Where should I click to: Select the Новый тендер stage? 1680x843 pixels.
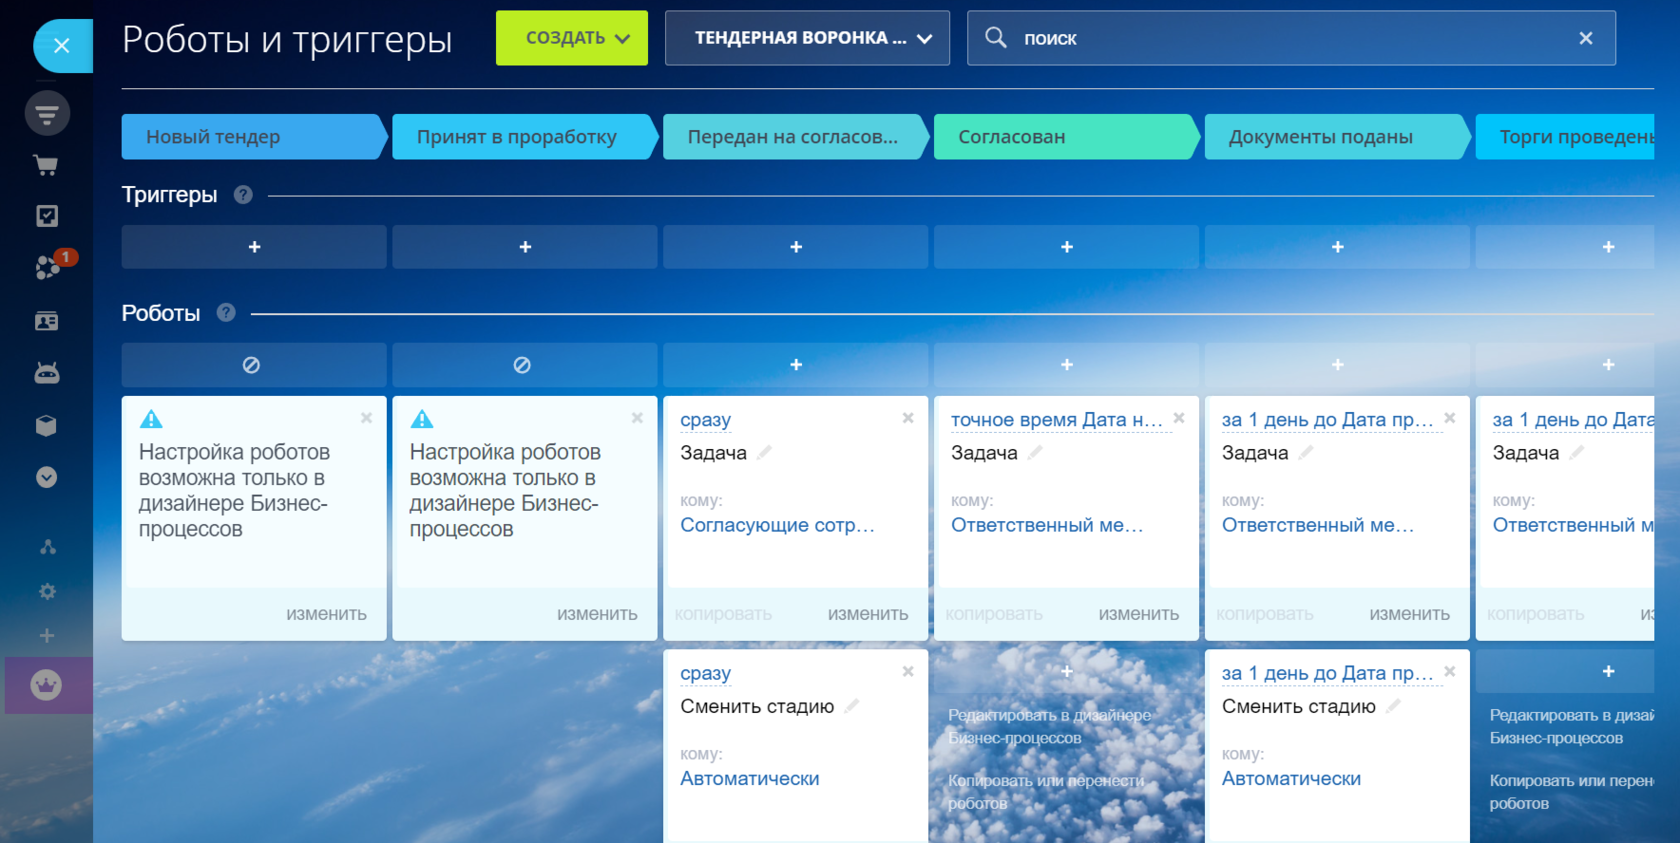click(254, 137)
